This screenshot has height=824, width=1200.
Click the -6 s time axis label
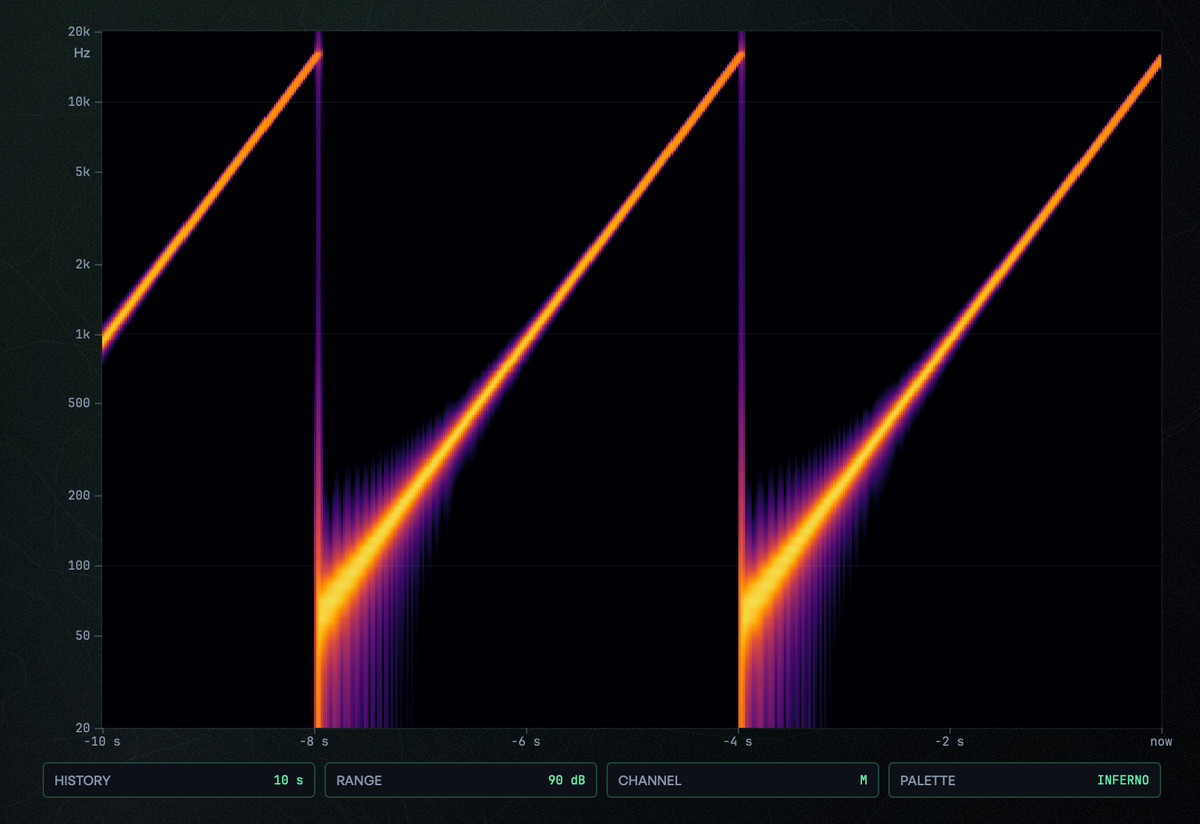(x=526, y=742)
